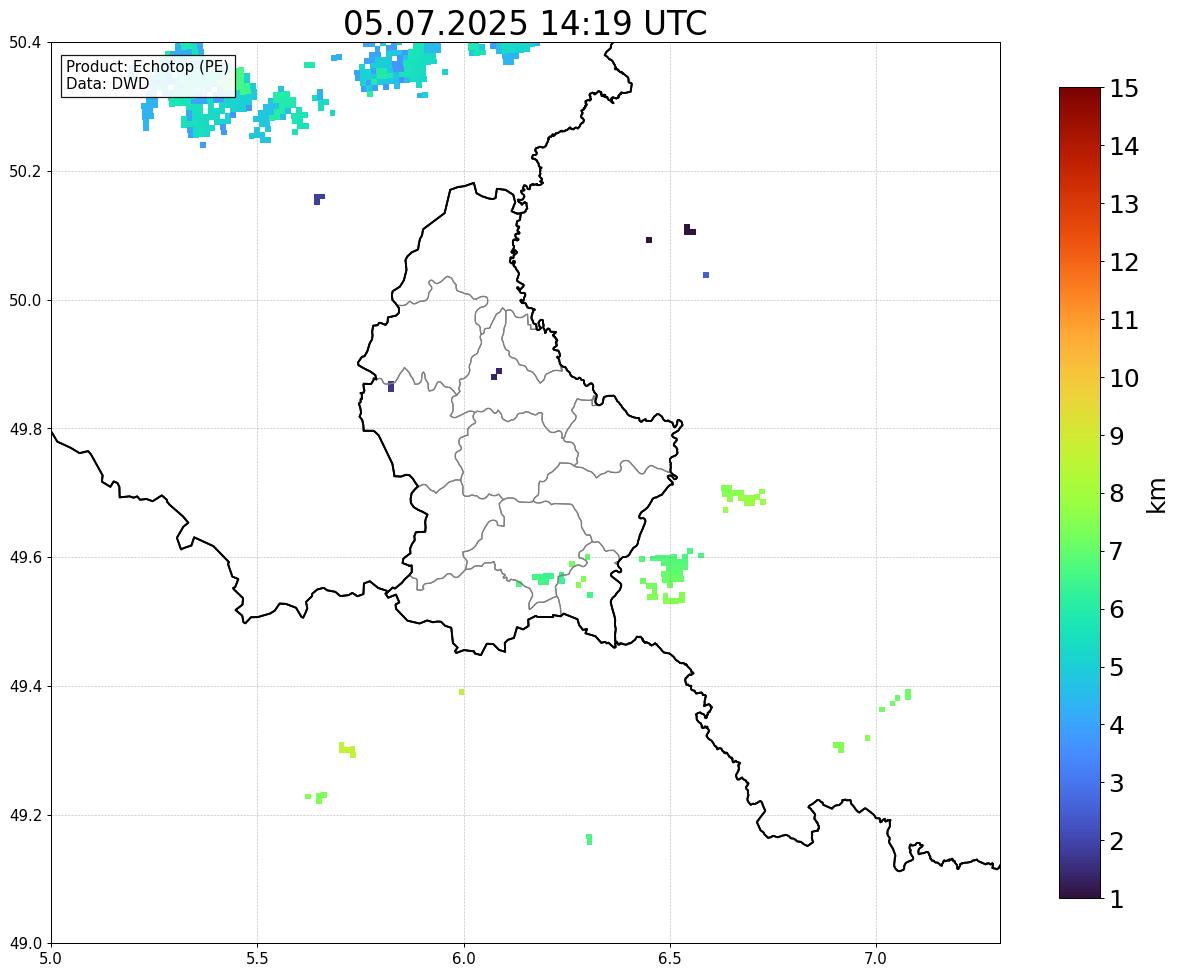This screenshot has width=1178, height=976.
Task: Click the dark red end of the colorbar
Action: pyautogui.click(x=1080, y=95)
